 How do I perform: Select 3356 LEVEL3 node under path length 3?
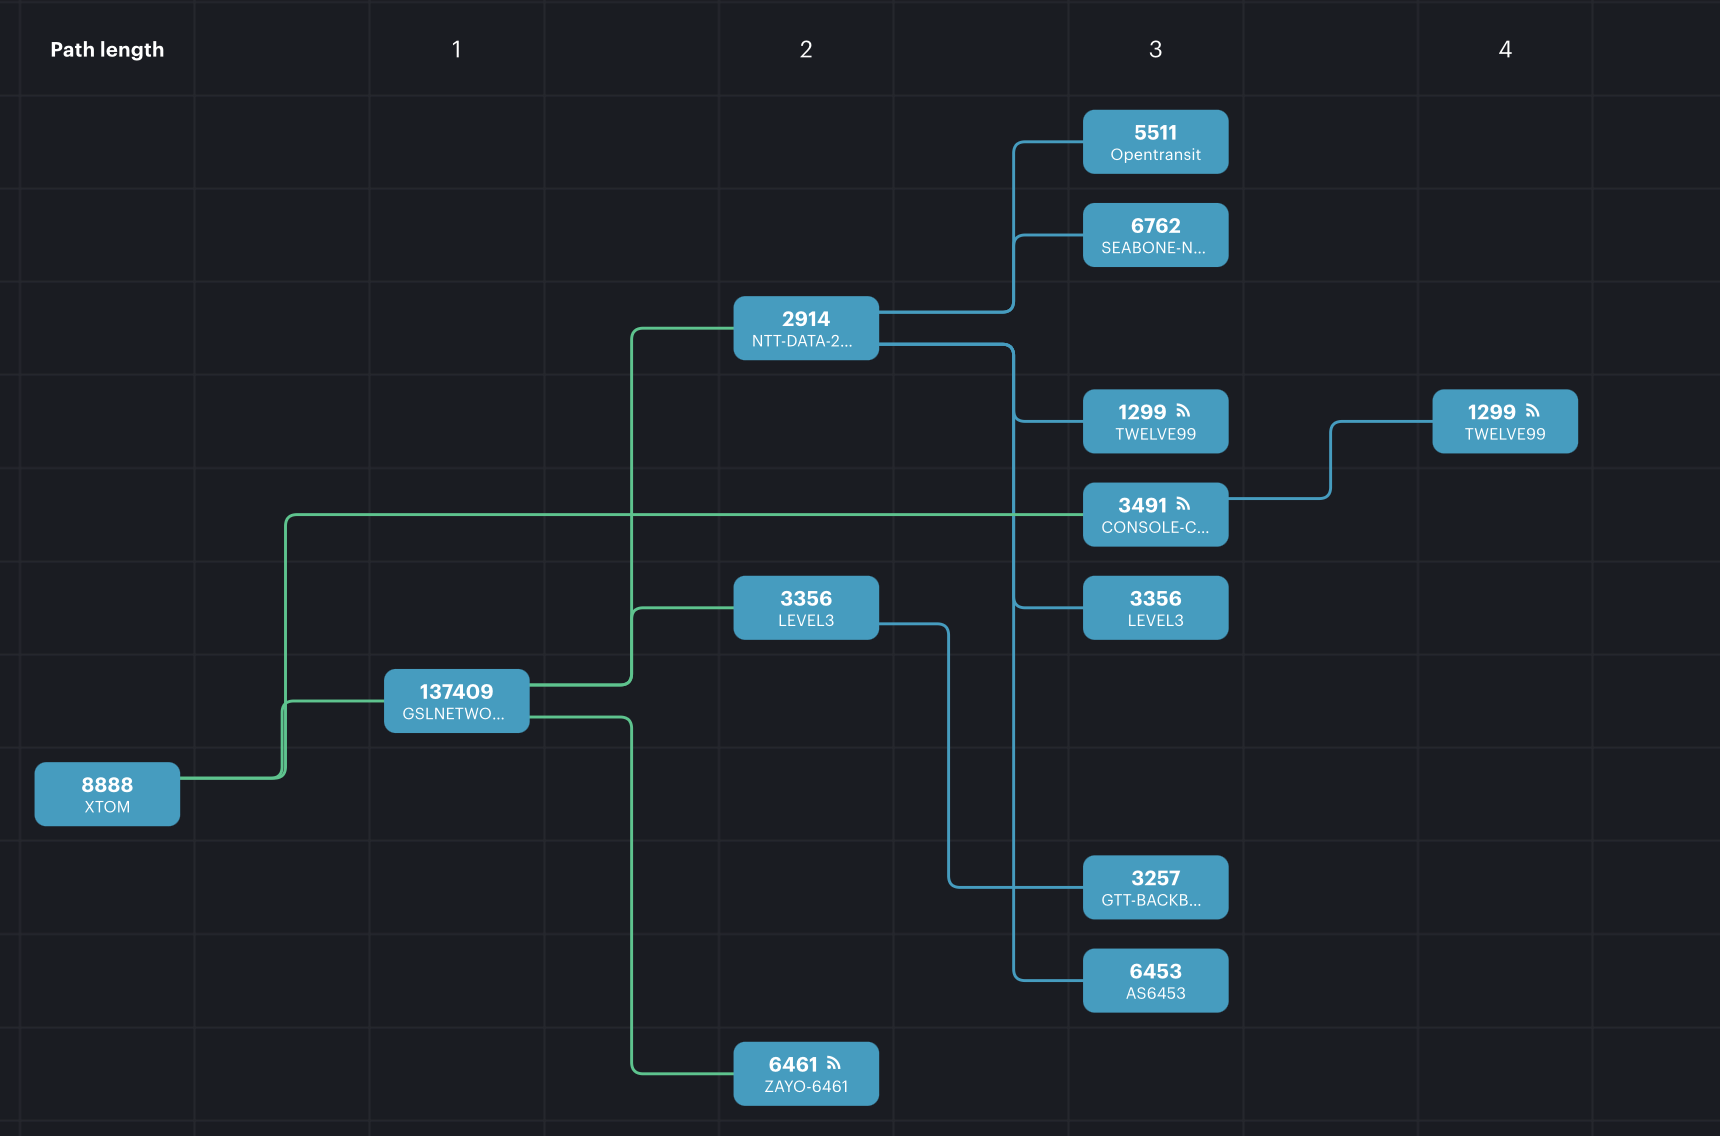(1155, 608)
